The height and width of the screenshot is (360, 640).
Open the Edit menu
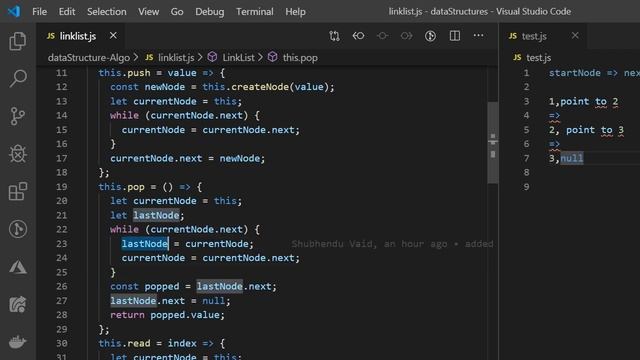click(67, 11)
